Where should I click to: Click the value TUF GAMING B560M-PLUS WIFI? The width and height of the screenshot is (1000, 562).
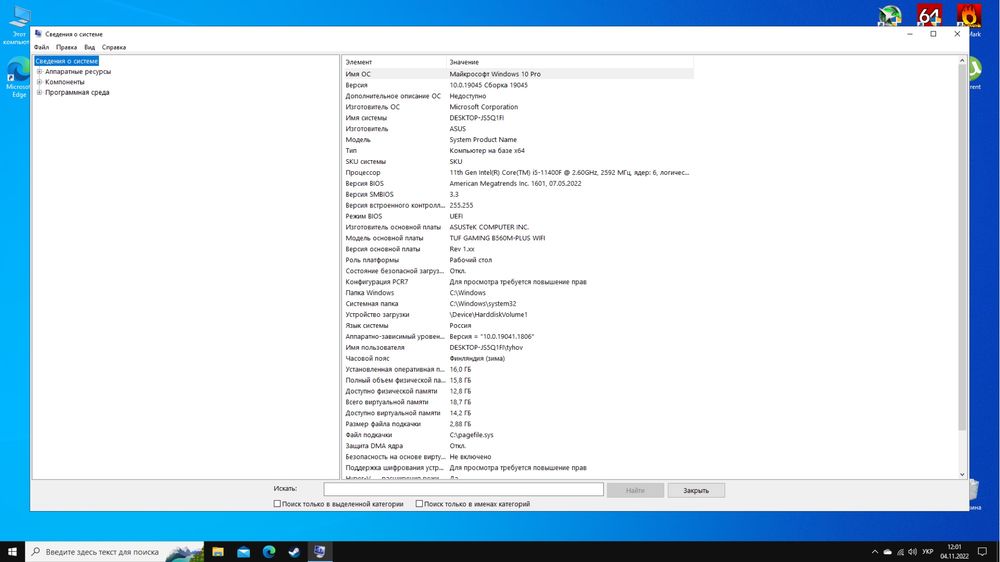[x=497, y=238]
